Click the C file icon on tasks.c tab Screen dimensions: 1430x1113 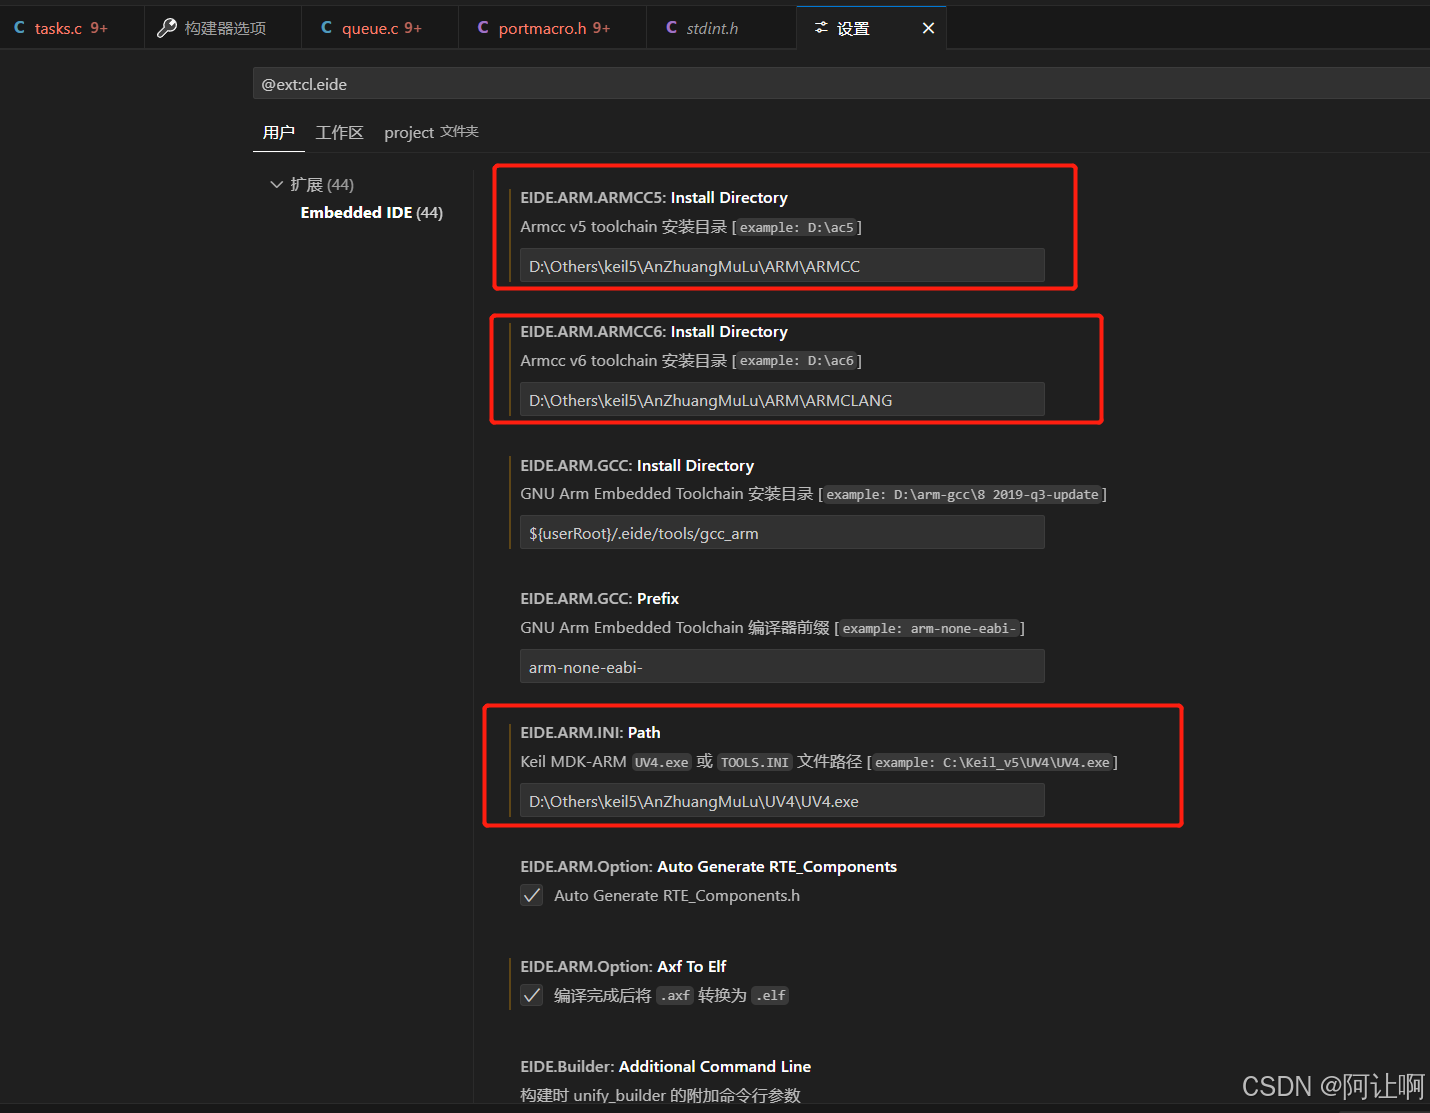(19, 27)
